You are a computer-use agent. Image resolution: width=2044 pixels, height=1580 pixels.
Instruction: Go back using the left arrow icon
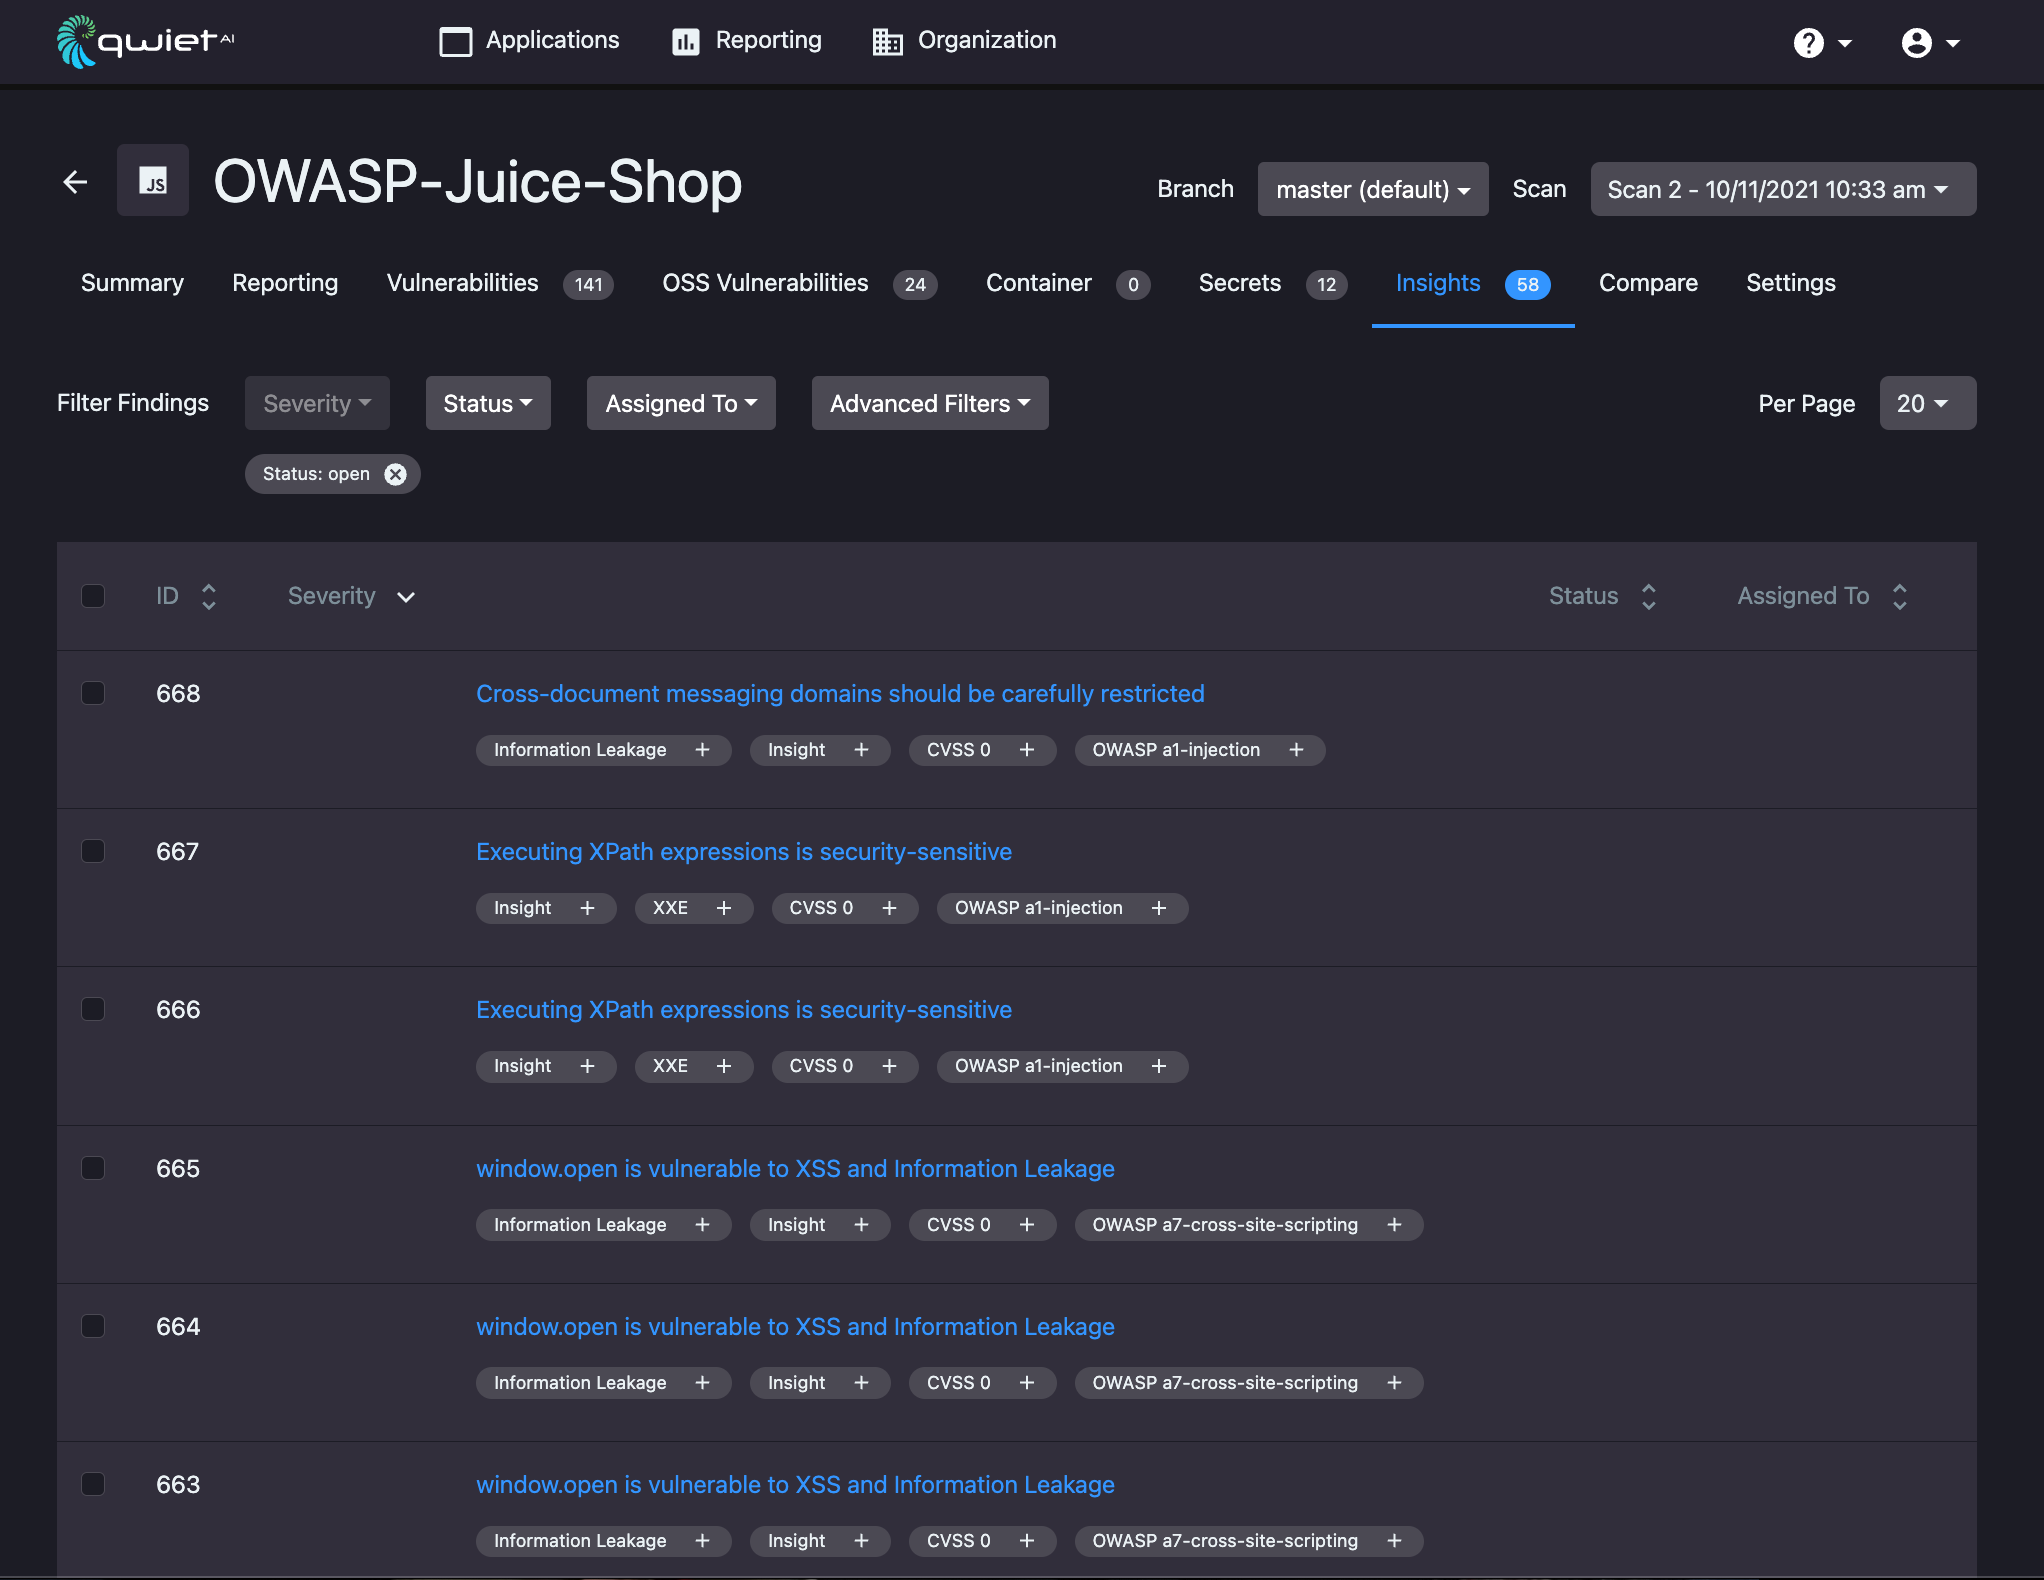tap(75, 181)
